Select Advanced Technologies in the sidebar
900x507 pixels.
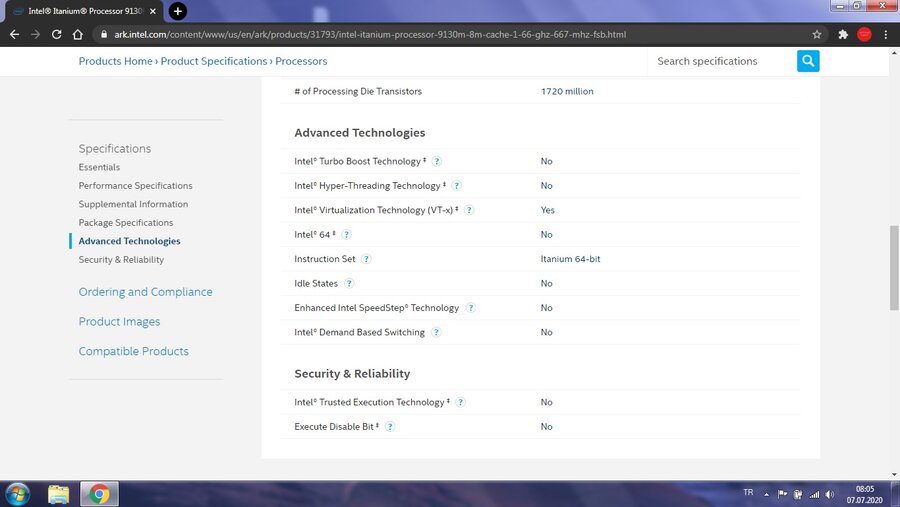pyautogui.click(x=129, y=241)
